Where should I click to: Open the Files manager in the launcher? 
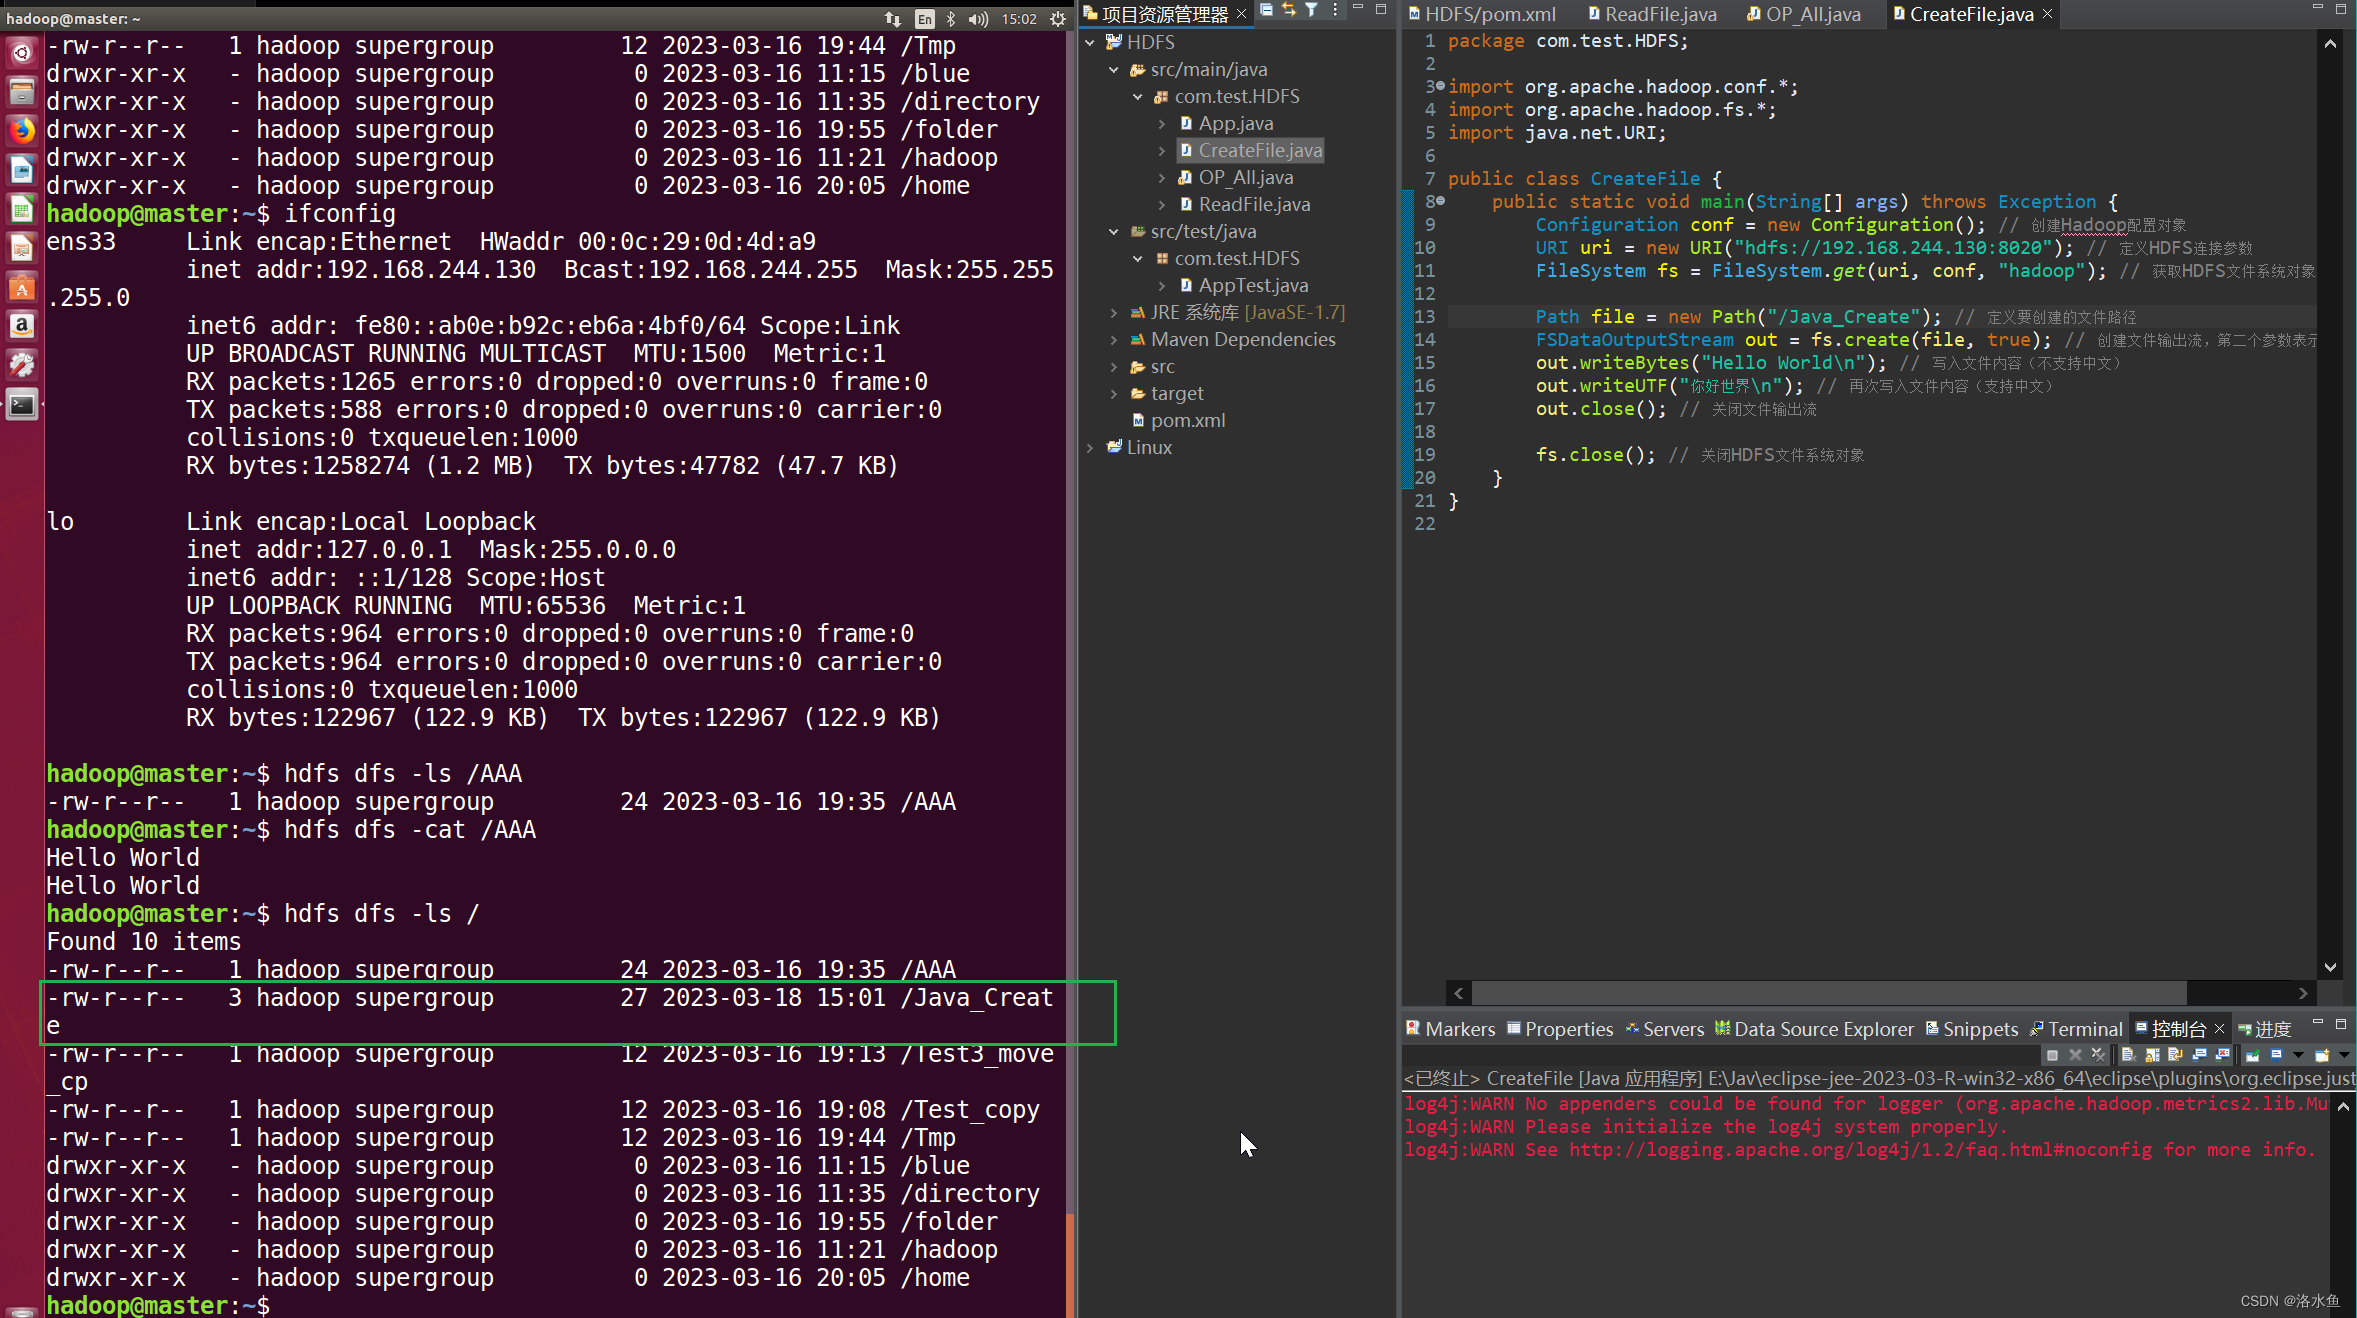[x=22, y=91]
